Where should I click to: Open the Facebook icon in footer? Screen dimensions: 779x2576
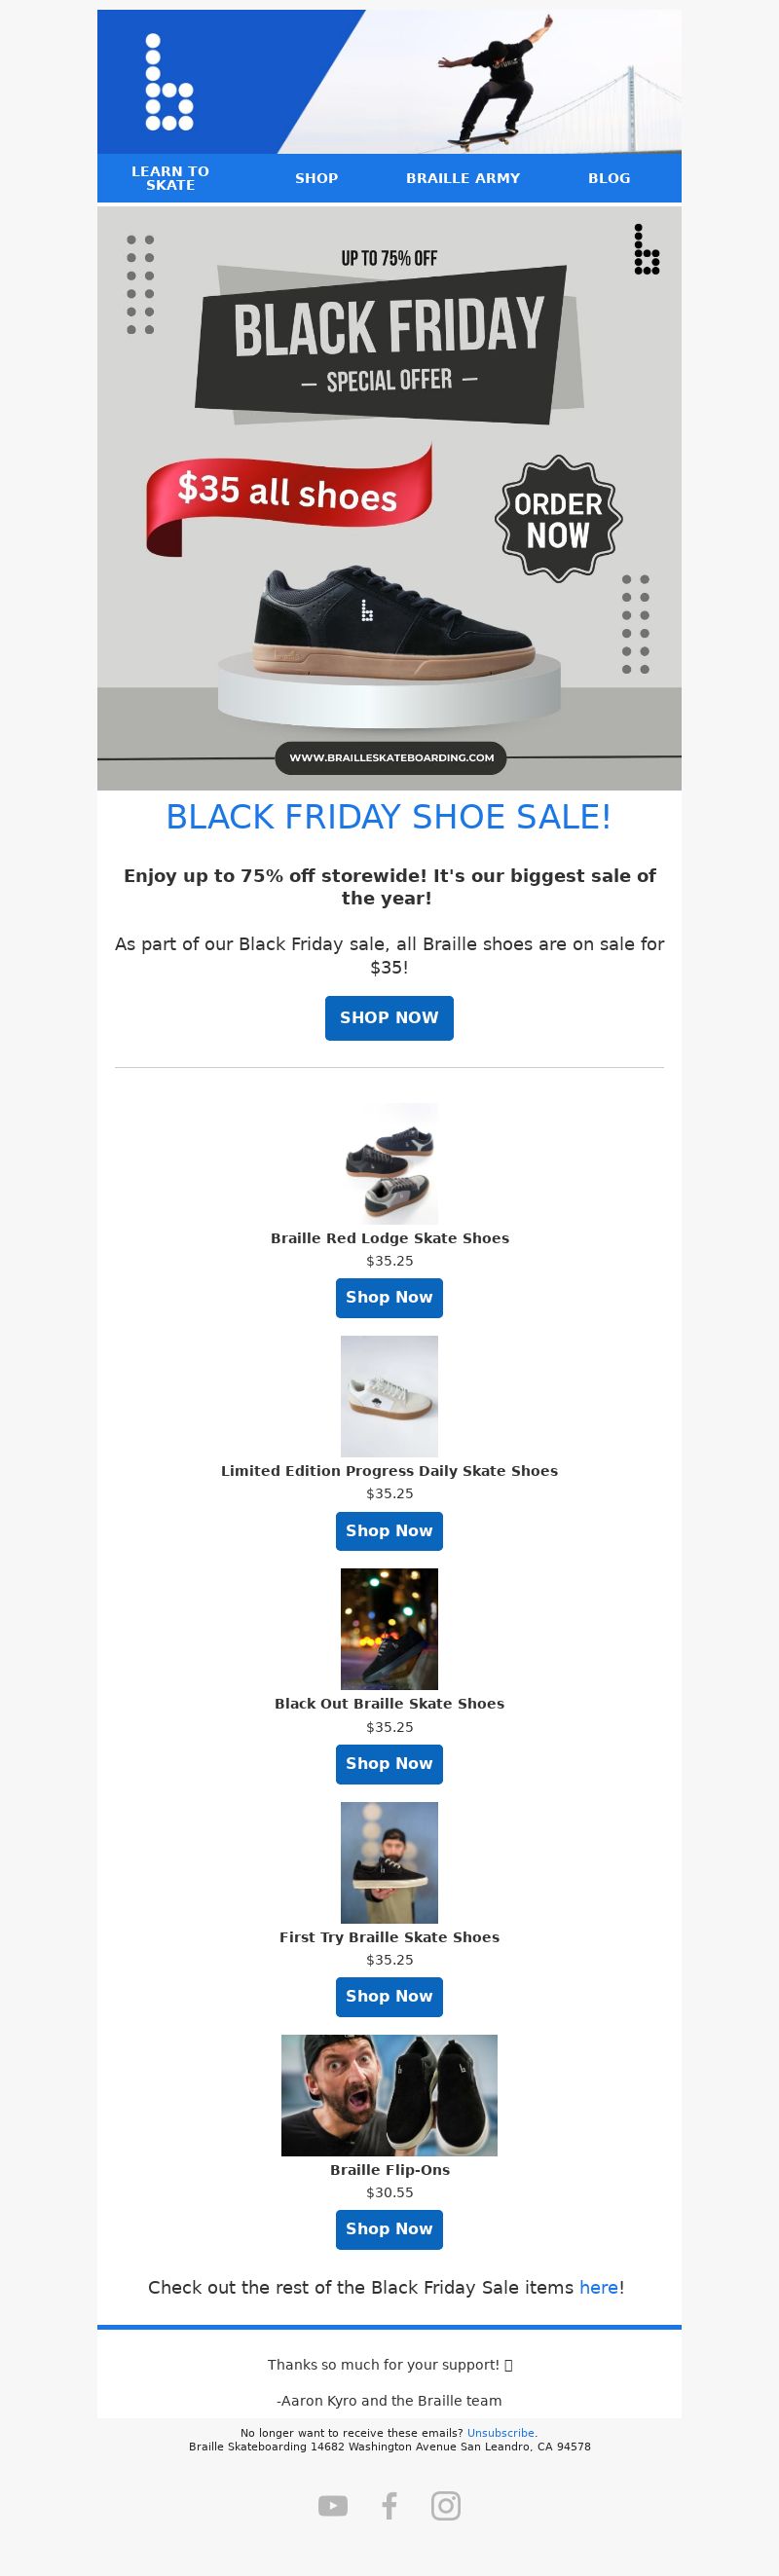[x=390, y=2505]
